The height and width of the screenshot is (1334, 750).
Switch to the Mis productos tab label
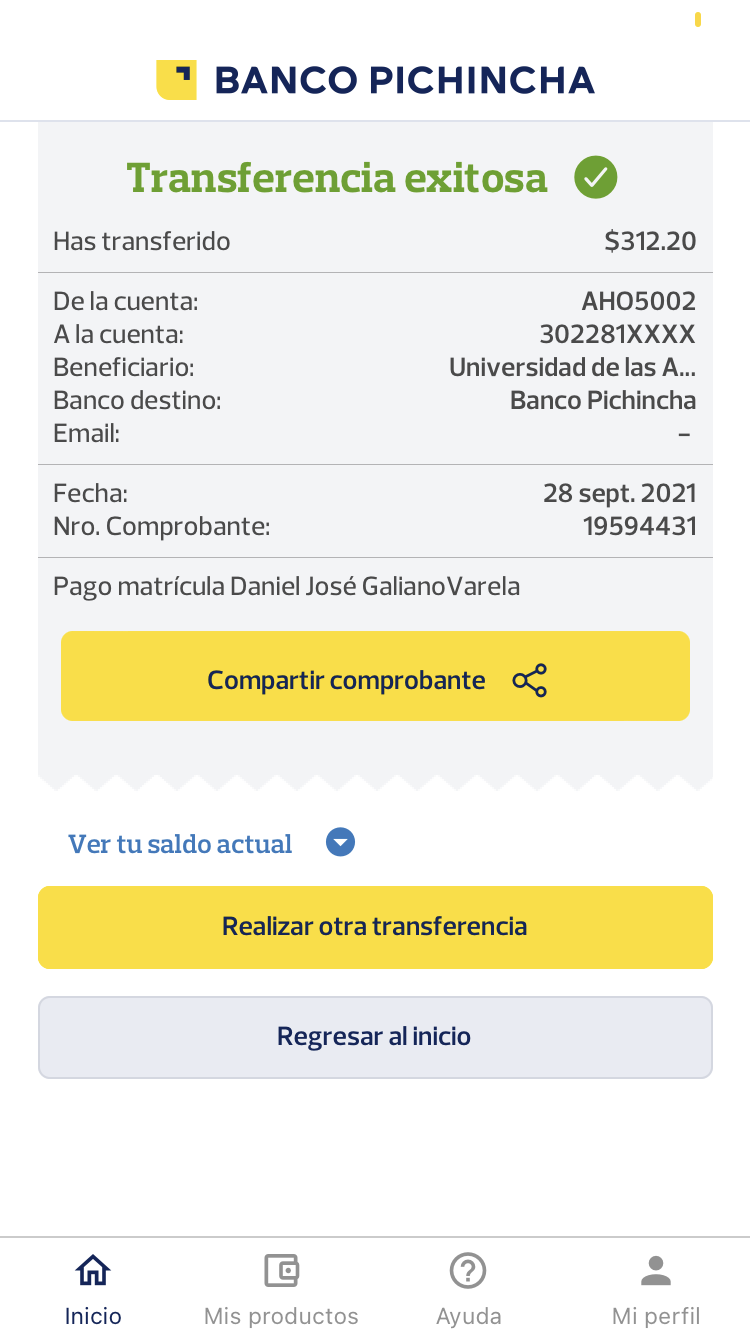pyautogui.click(x=281, y=1316)
